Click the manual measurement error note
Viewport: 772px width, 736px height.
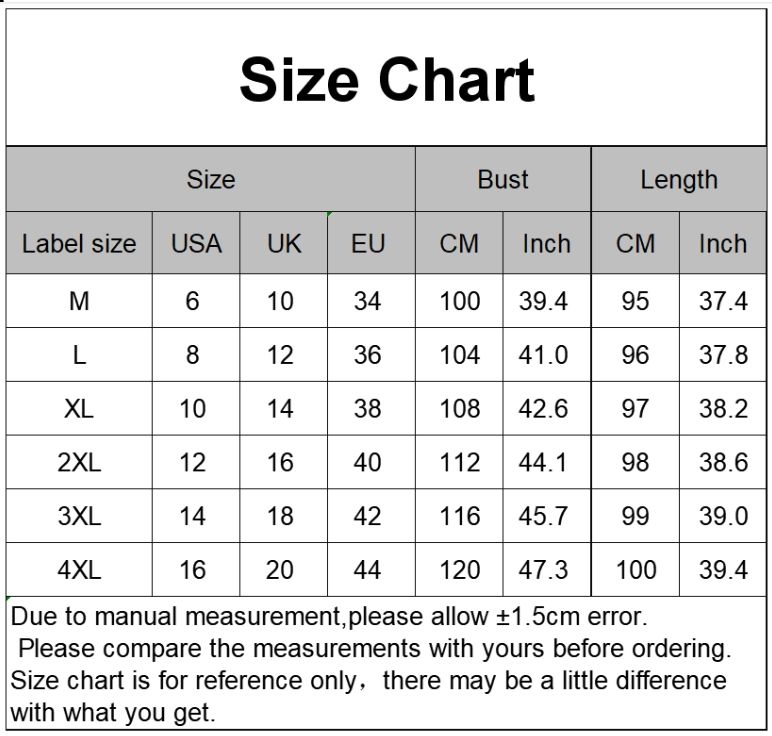tap(329, 615)
